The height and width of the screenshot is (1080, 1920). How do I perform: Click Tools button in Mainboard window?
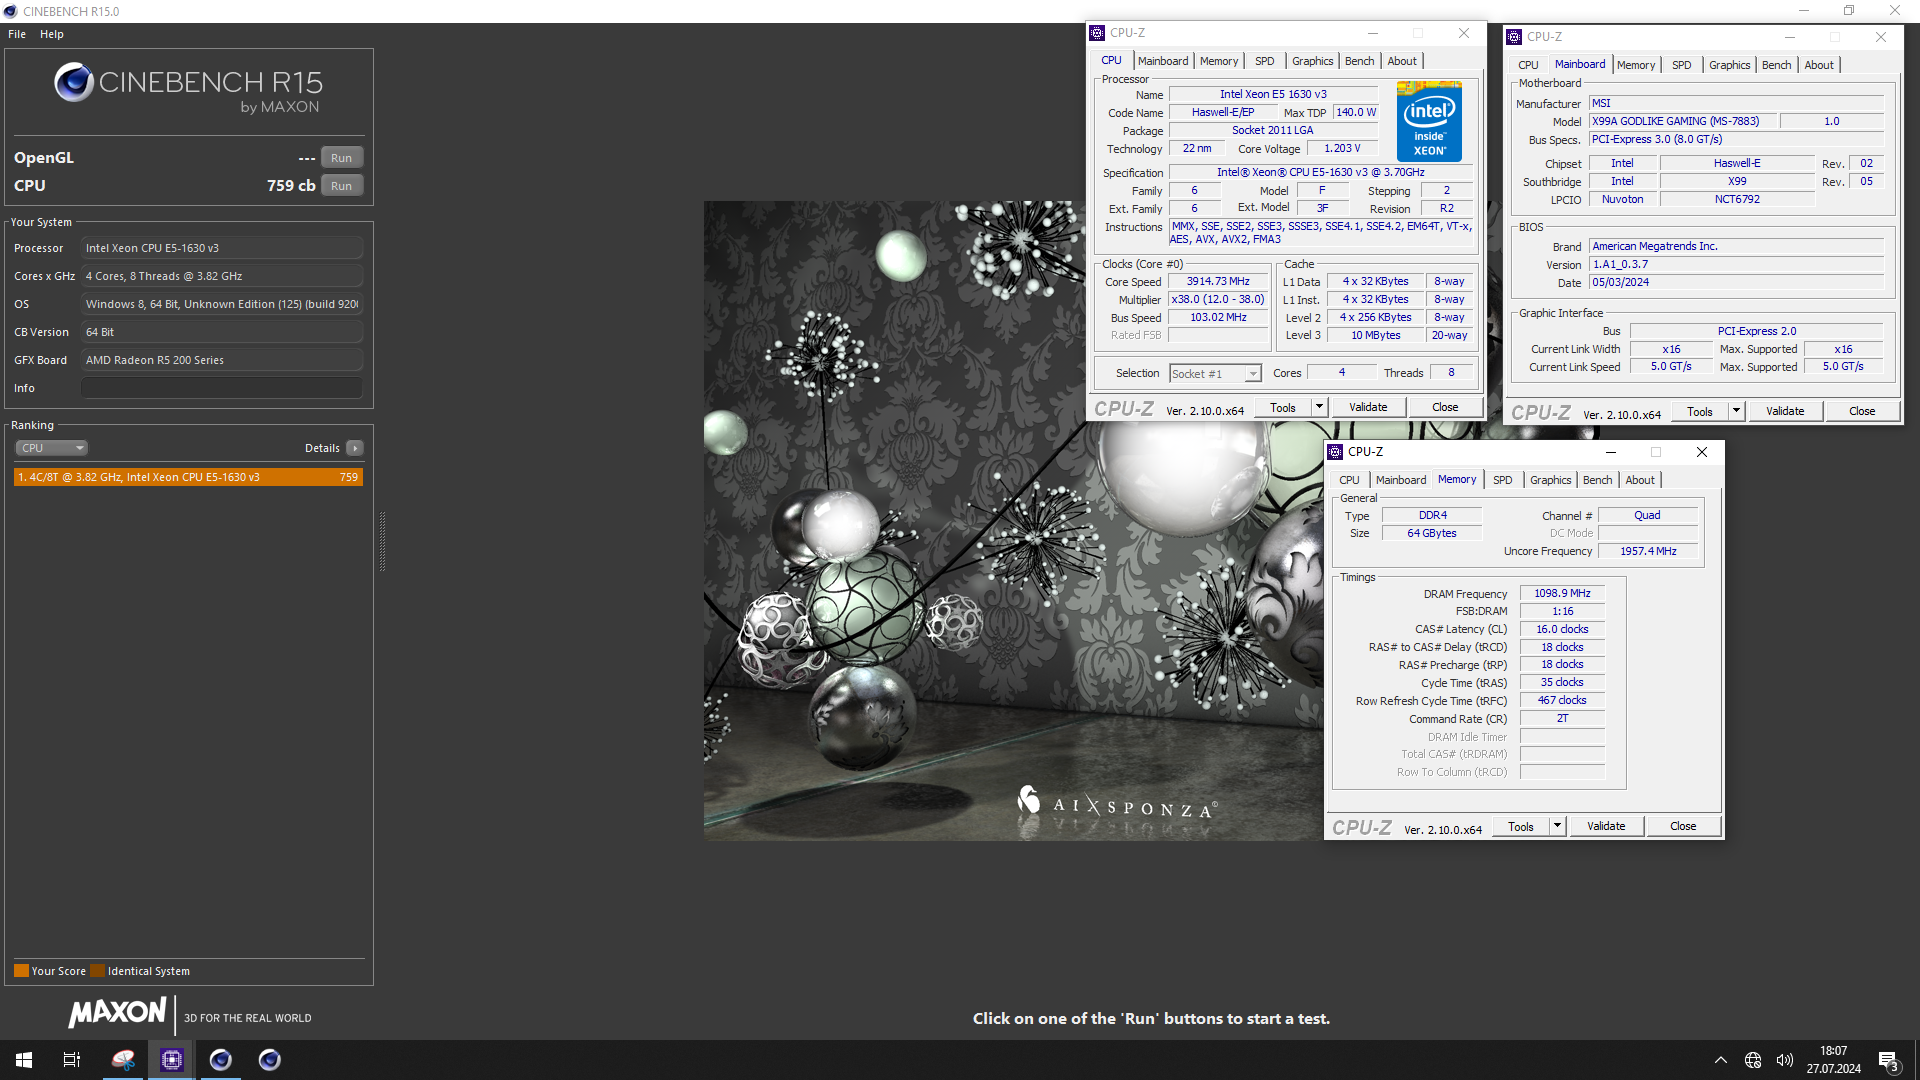point(1700,412)
